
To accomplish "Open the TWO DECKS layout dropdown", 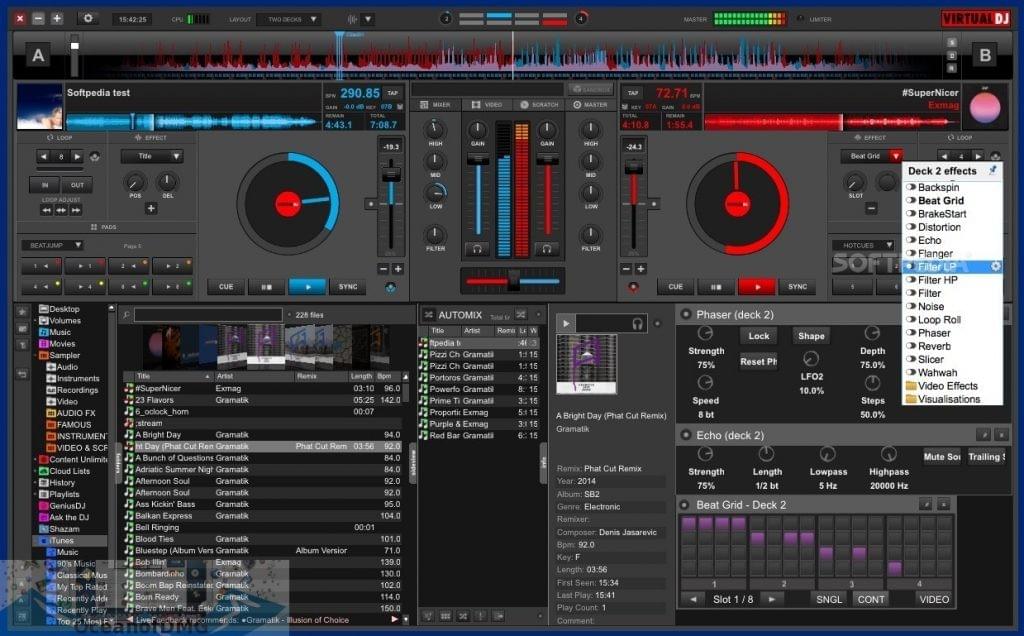I will (x=289, y=17).
